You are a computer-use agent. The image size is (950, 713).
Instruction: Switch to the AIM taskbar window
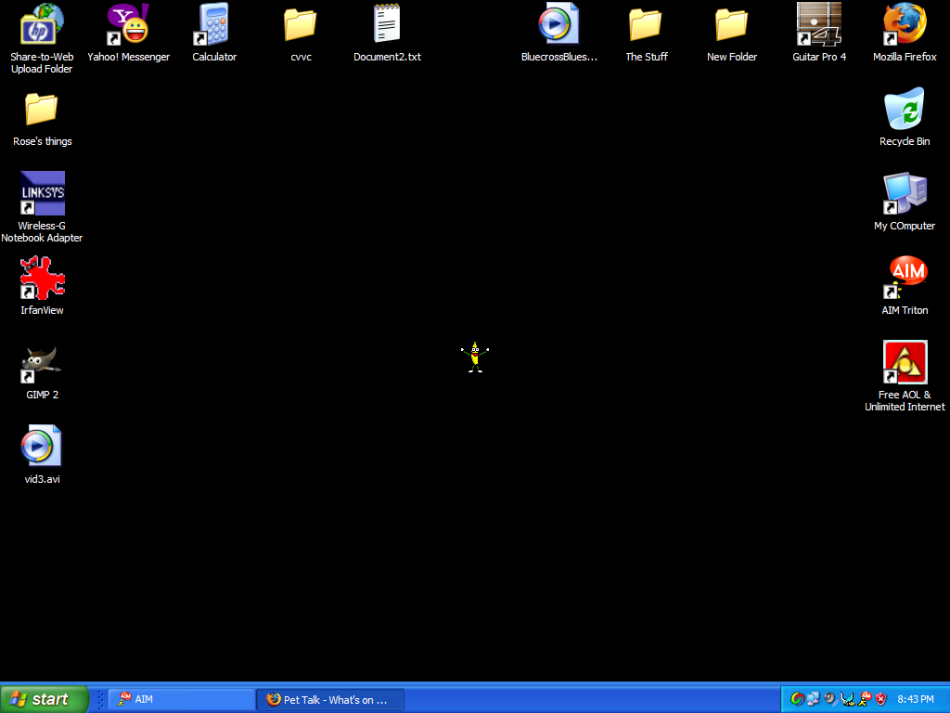point(182,699)
